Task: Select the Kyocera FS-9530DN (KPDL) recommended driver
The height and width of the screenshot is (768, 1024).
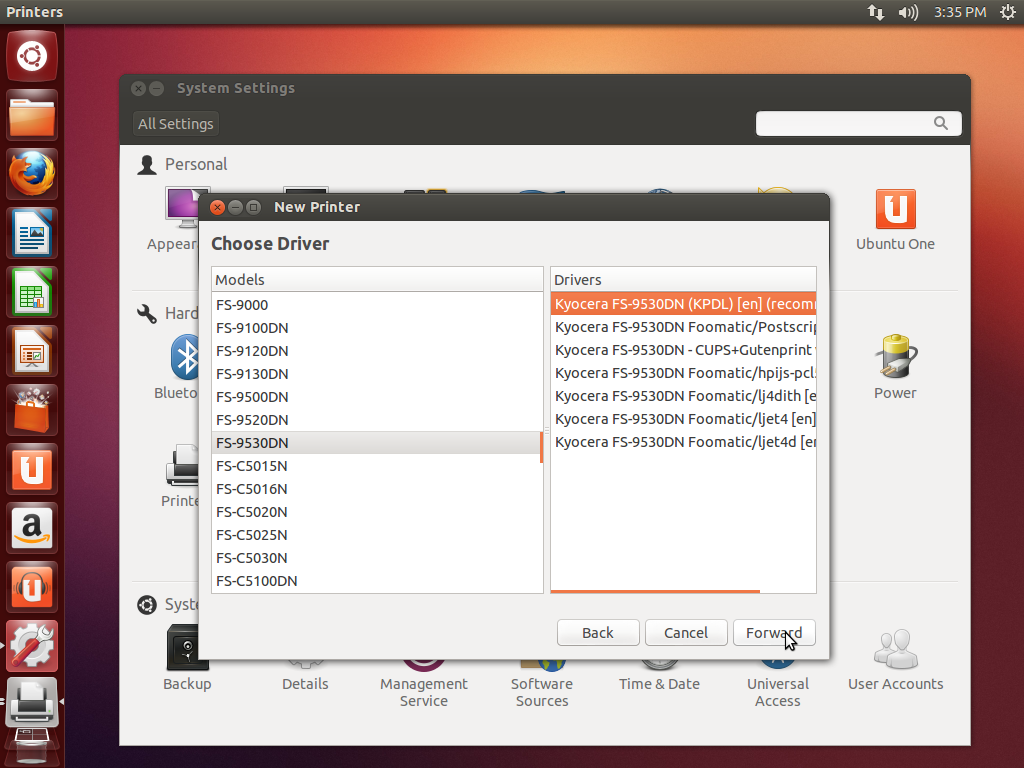Action: tap(683, 304)
